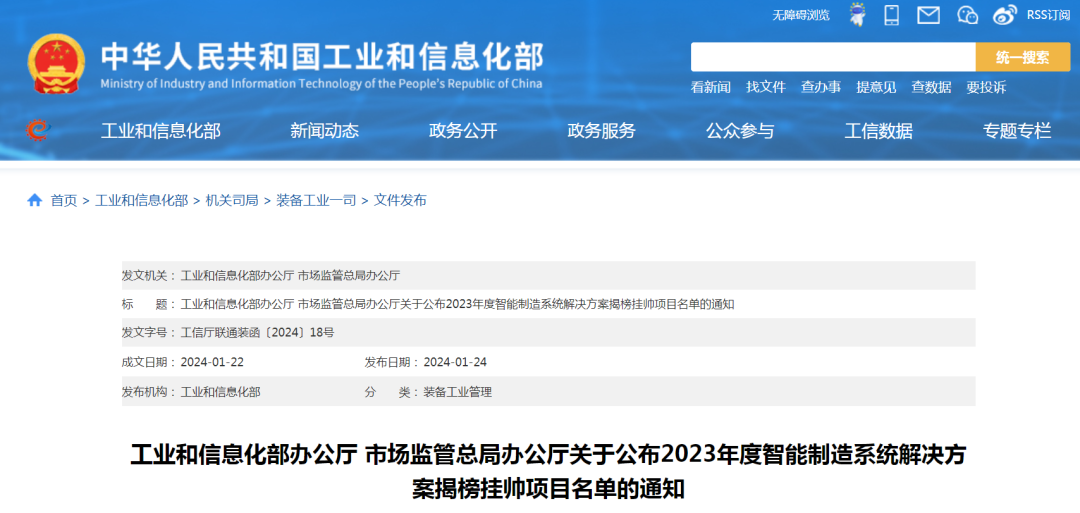The height and width of the screenshot is (513, 1080).
Task: Open 提意见 quick link
Action: 876,87
